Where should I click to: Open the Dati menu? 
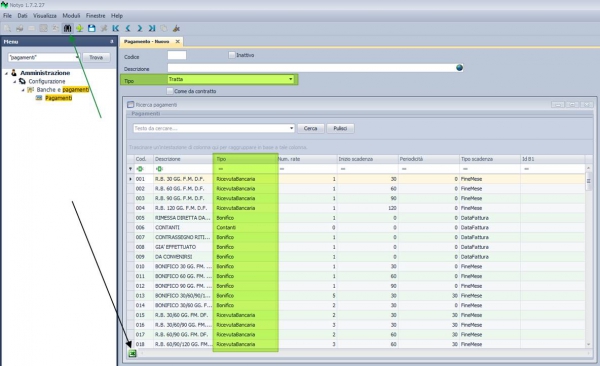(x=22, y=16)
